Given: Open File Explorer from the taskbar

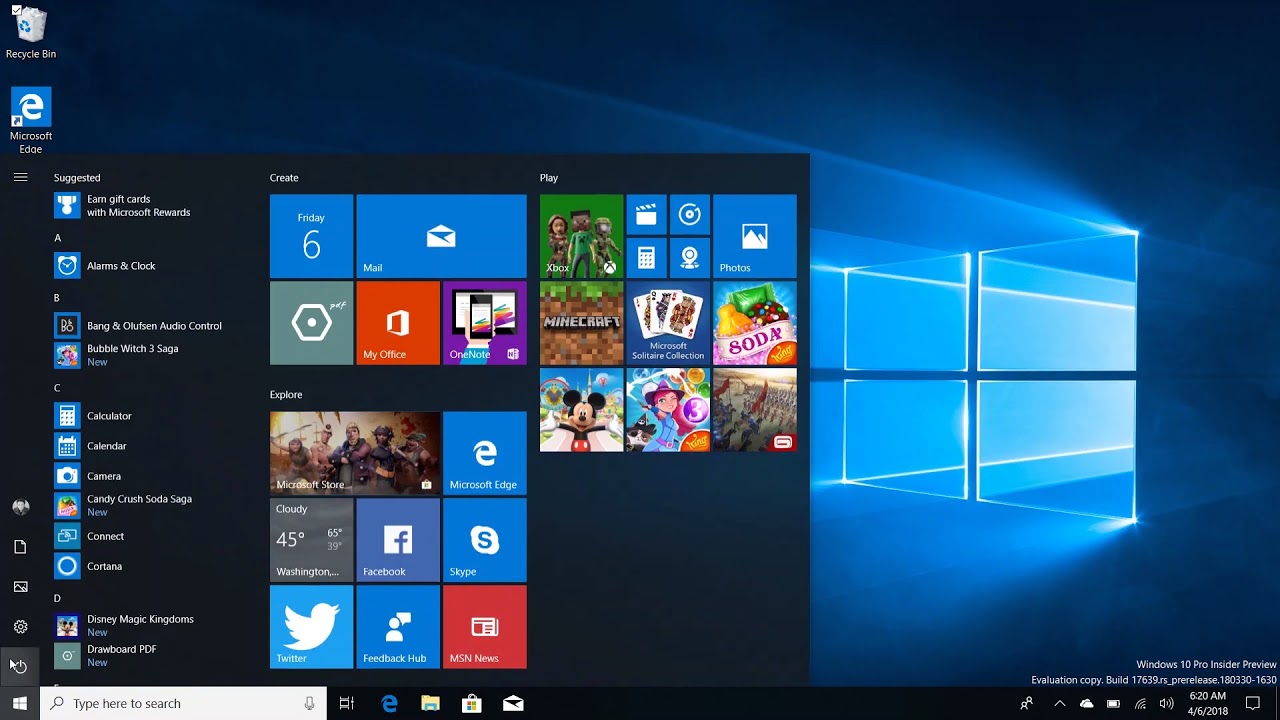Looking at the screenshot, I should pos(430,703).
